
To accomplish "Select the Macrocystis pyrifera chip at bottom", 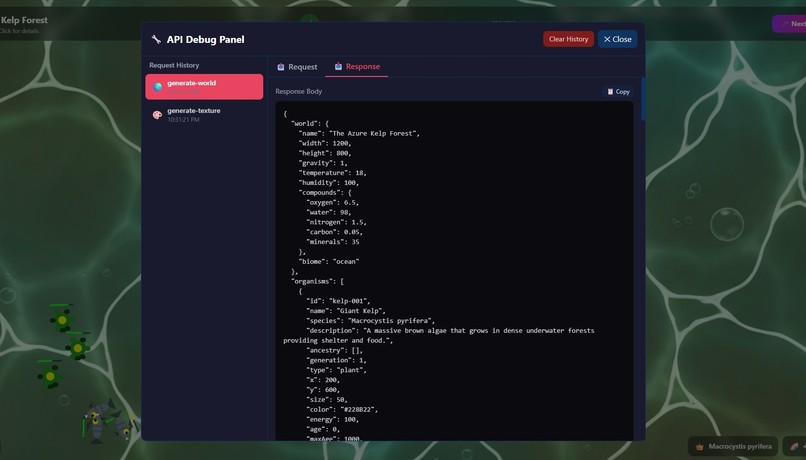I will (734, 447).
